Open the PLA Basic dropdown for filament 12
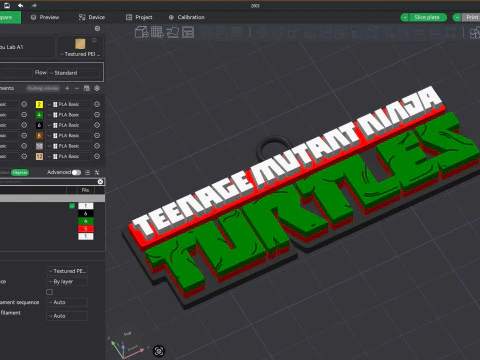This screenshot has width=480, height=360. tap(69, 156)
